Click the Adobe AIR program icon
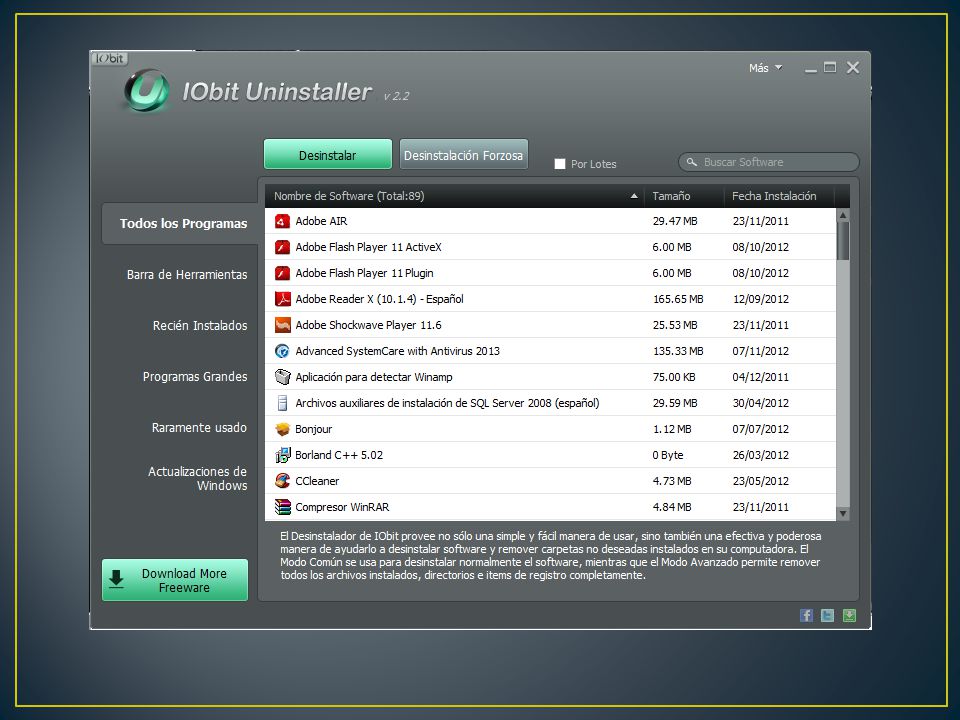Viewport: 960px width, 720px height. pos(282,221)
